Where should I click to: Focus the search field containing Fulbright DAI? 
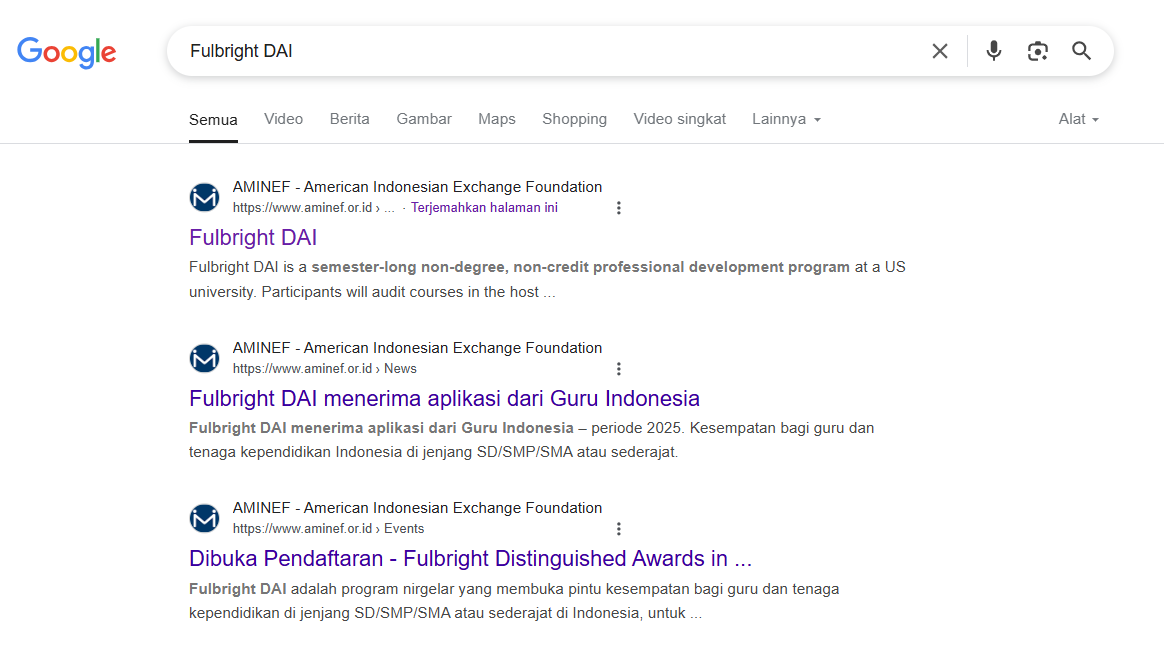pos(549,51)
